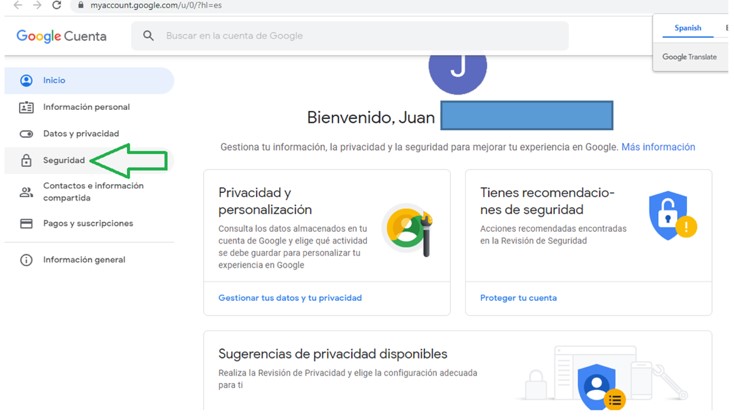
Task: Click the privacy checkup shield illustration
Action: [600, 387]
